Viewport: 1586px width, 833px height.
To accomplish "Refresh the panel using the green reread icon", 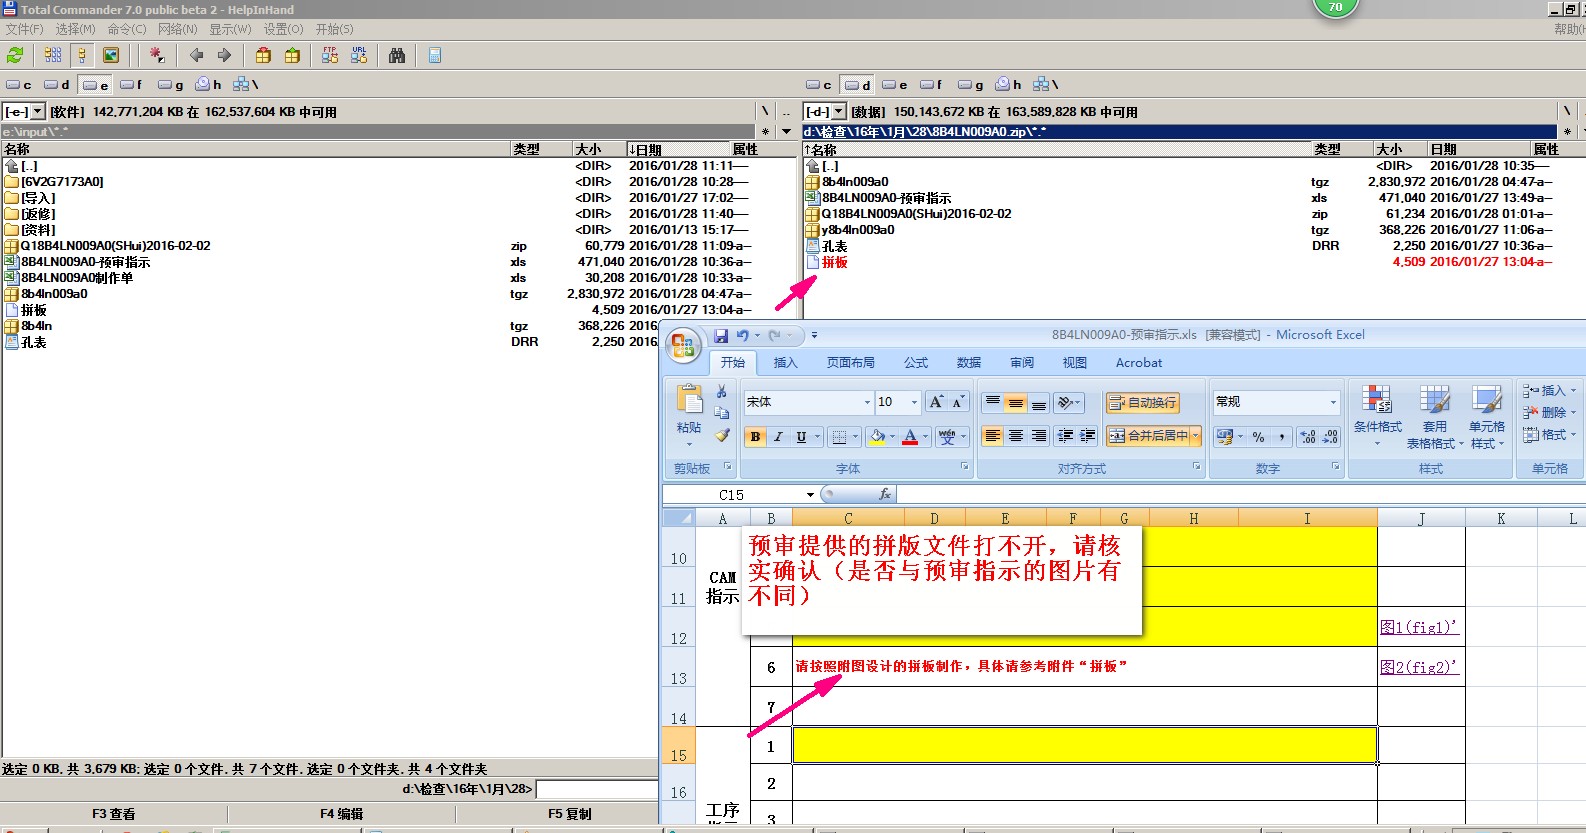I will 15,55.
